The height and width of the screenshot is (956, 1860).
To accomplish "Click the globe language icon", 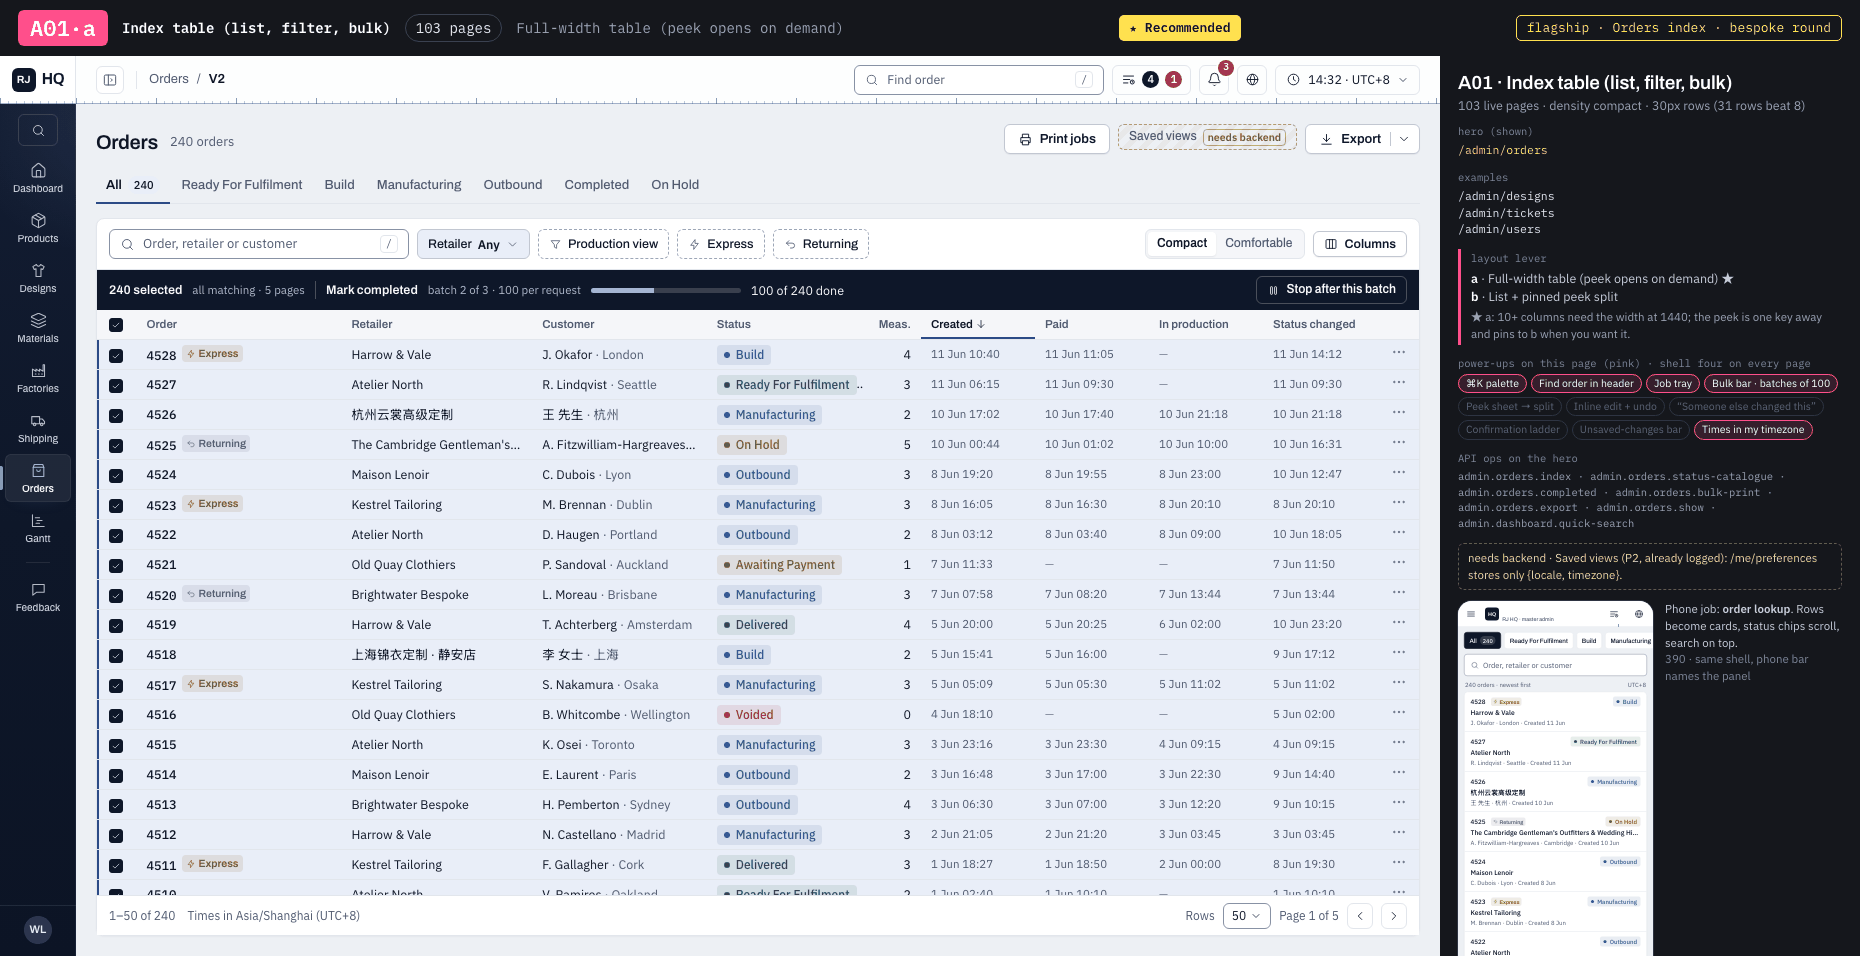I will coord(1252,79).
